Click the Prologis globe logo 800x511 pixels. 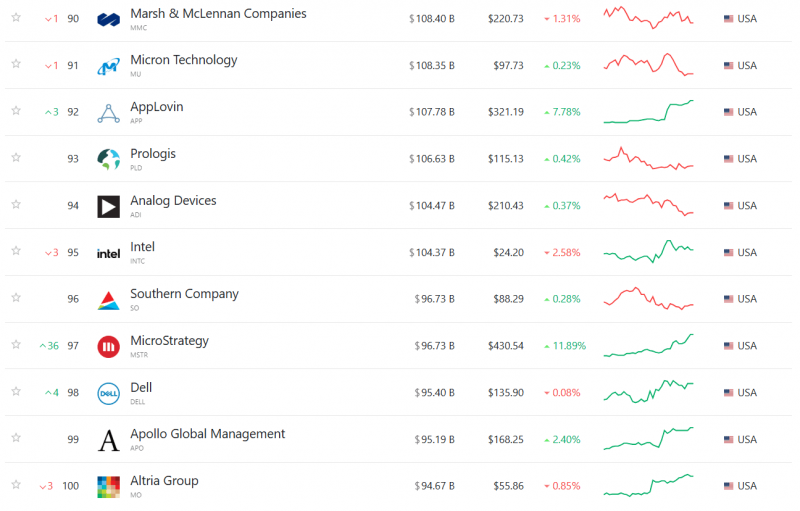(x=108, y=160)
